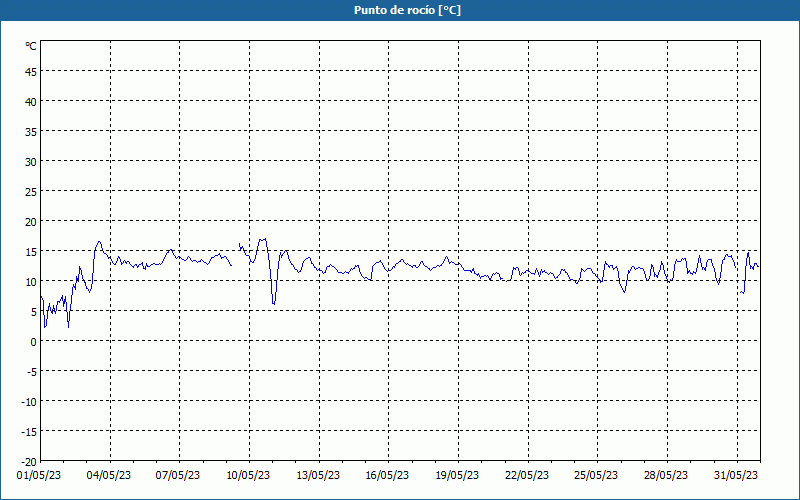
Task: Click the y-axis value 40
Action: [31, 102]
